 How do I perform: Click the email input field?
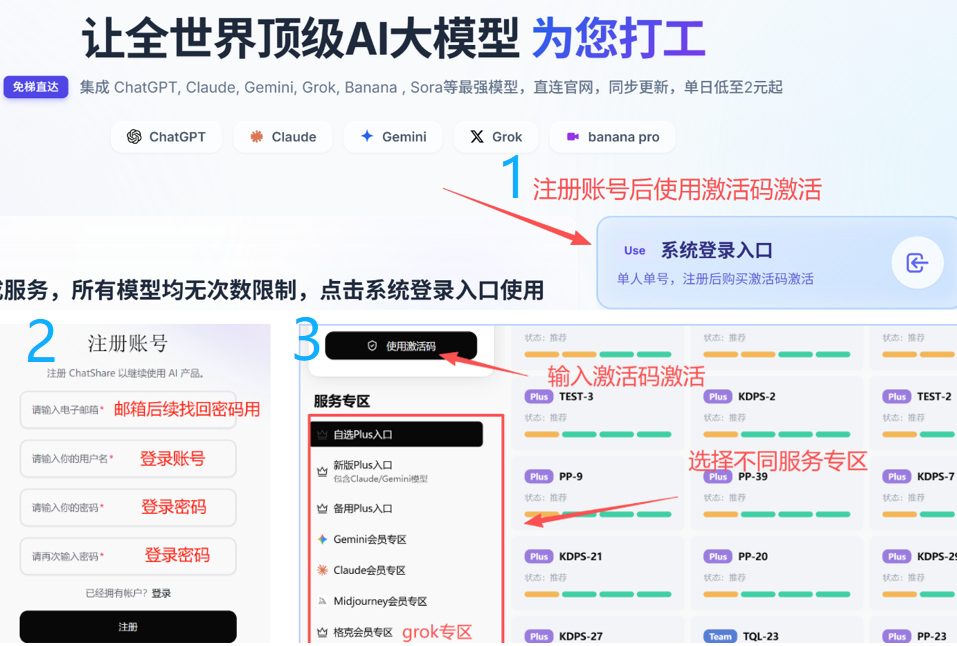point(128,410)
